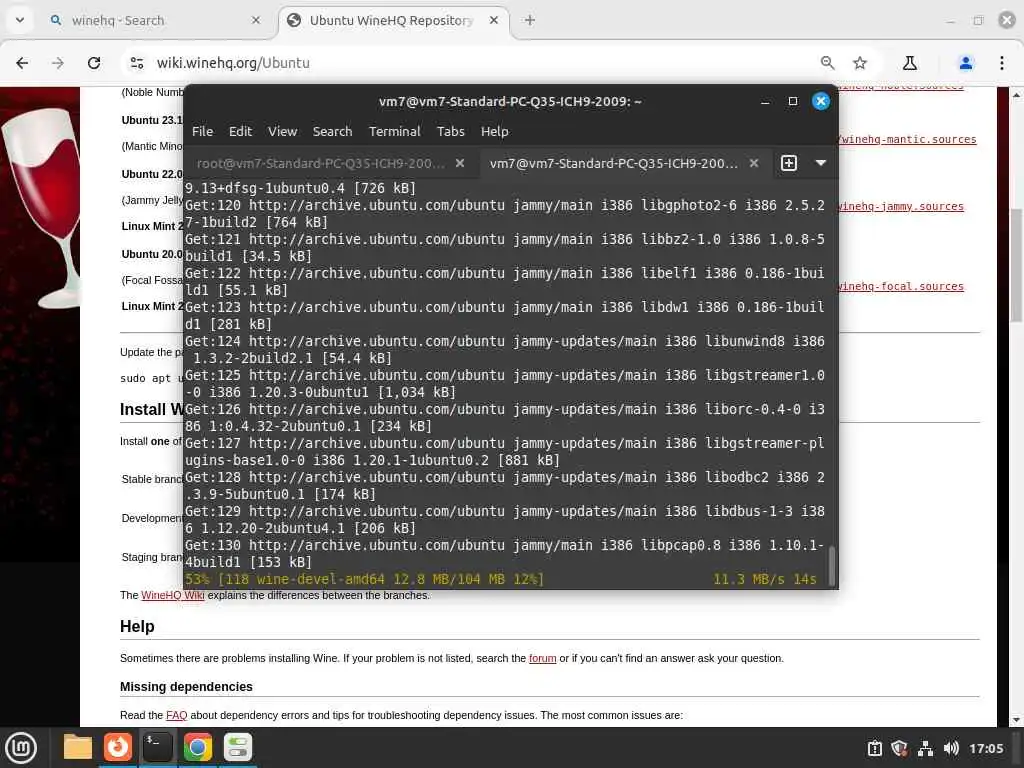This screenshot has width=1024, height=768.
Task: Minimize the terminal window
Action: [x=765, y=101]
